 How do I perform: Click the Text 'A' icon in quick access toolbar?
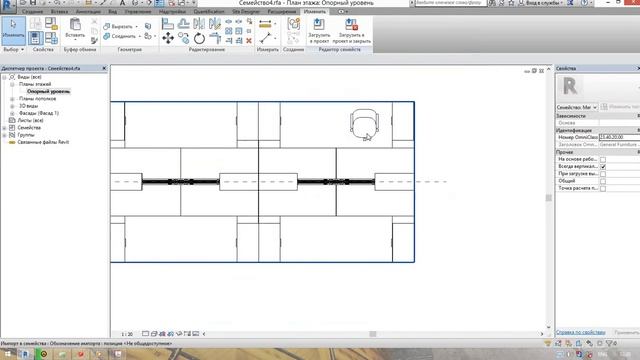pyautogui.click(x=122, y=3)
